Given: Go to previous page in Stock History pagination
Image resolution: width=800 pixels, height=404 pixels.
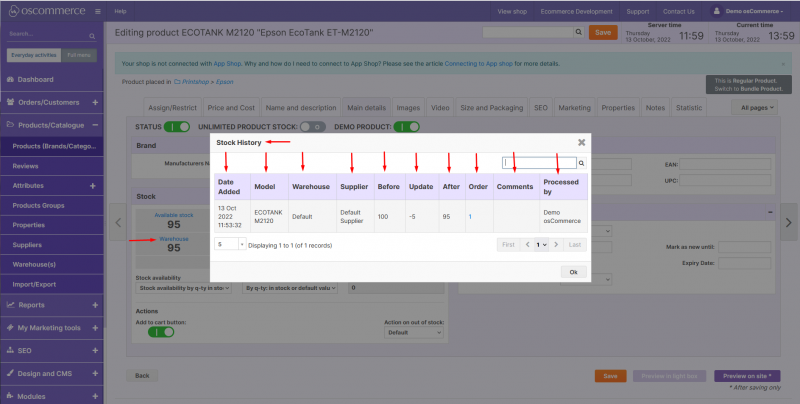Looking at the screenshot, I should (x=528, y=244).
